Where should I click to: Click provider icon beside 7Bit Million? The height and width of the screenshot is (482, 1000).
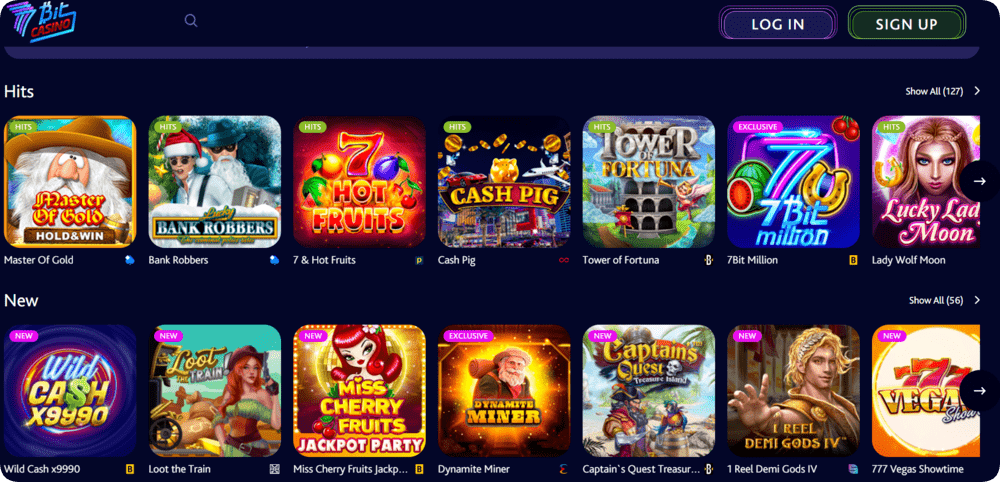tap(853, 260)
